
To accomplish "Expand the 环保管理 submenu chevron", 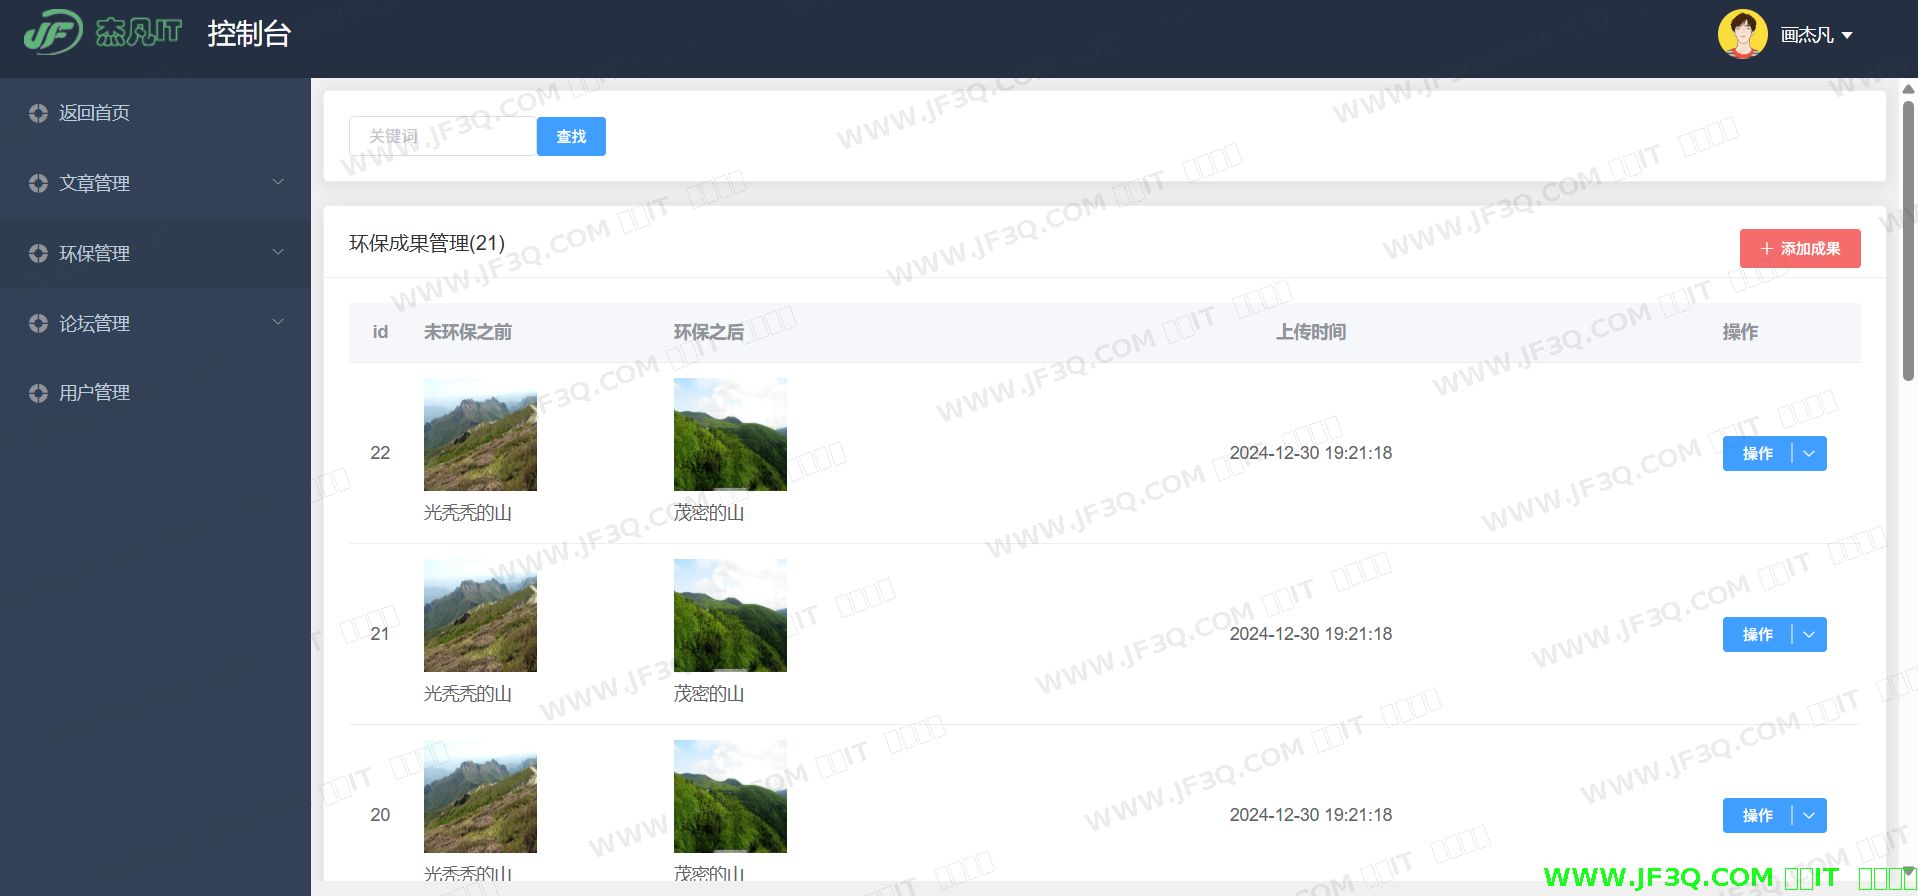I will (278, 252).
